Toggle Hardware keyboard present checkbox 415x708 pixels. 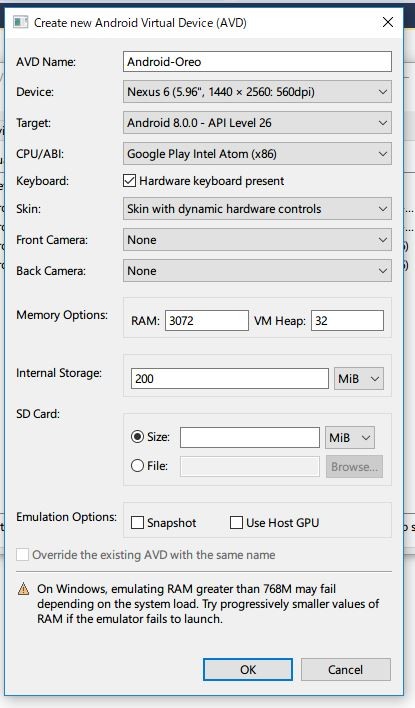point(129,181)
